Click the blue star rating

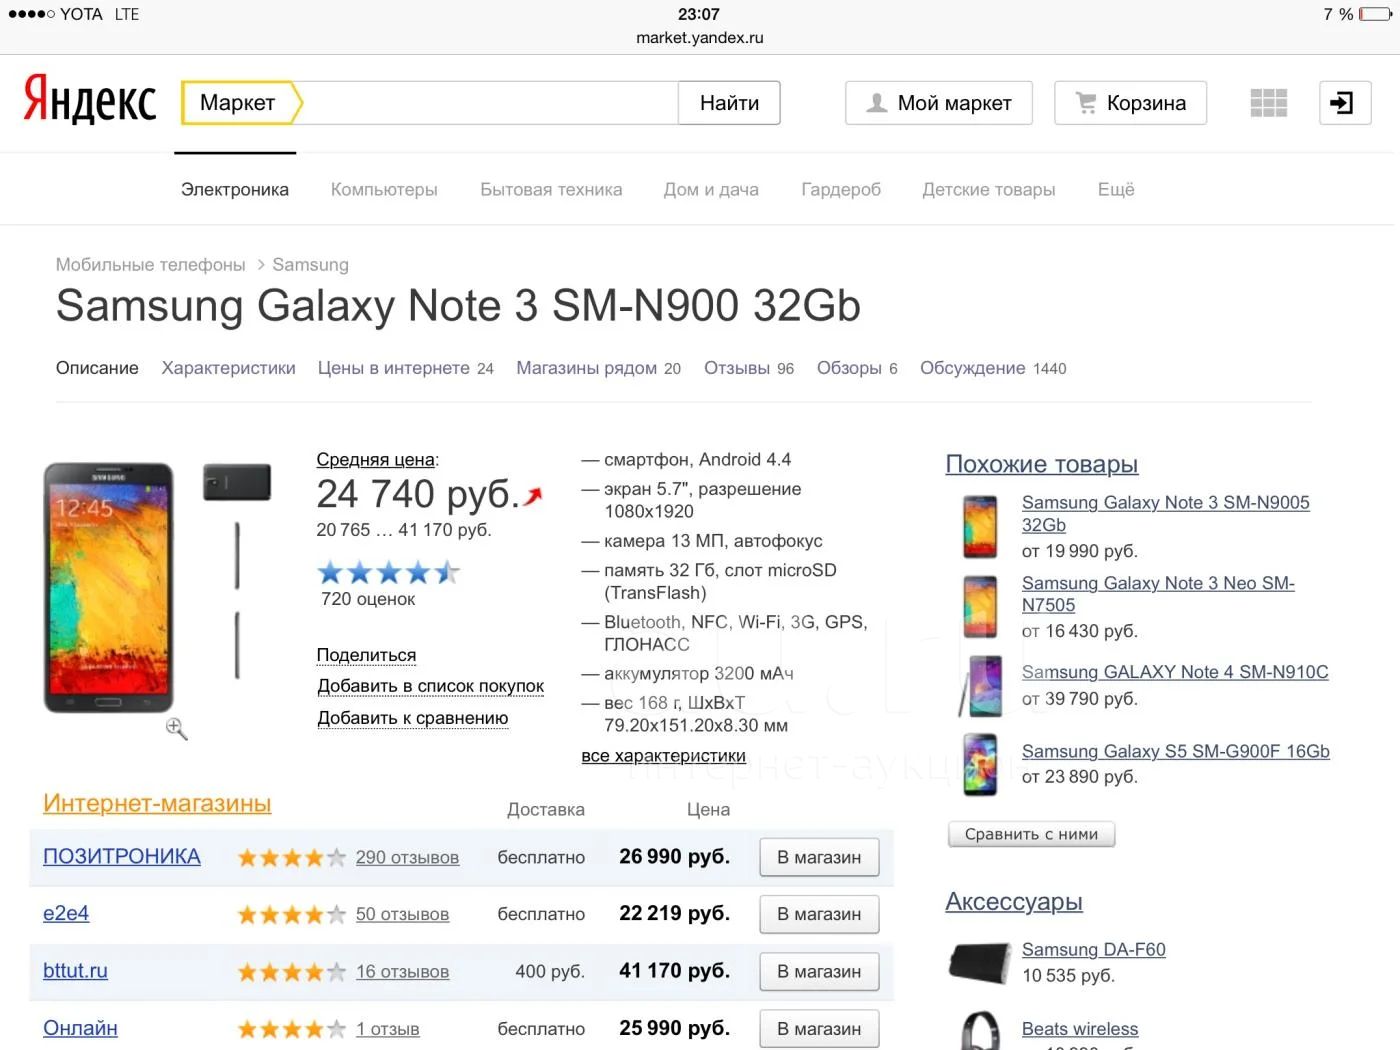click(388, 573)
